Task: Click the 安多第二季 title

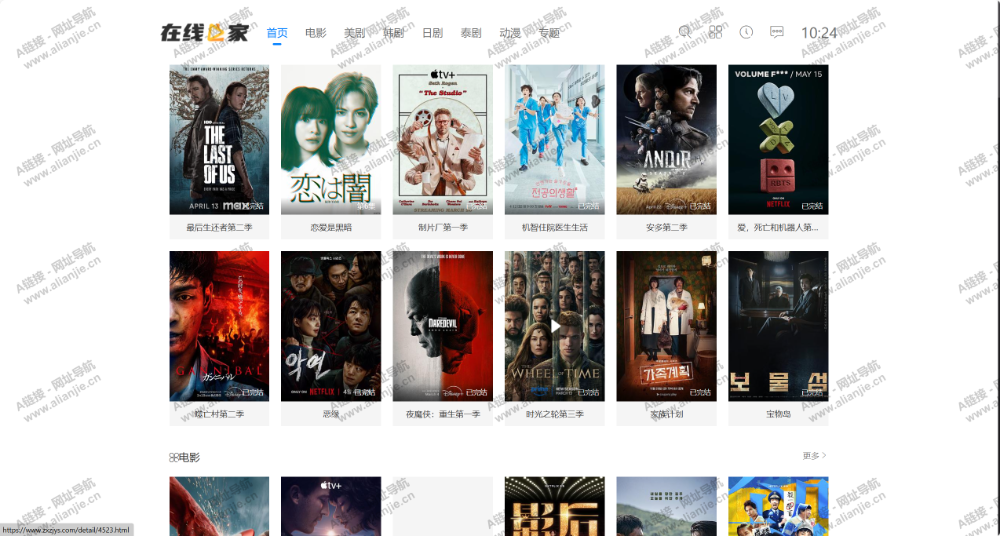Action: [x=666, y=227]
